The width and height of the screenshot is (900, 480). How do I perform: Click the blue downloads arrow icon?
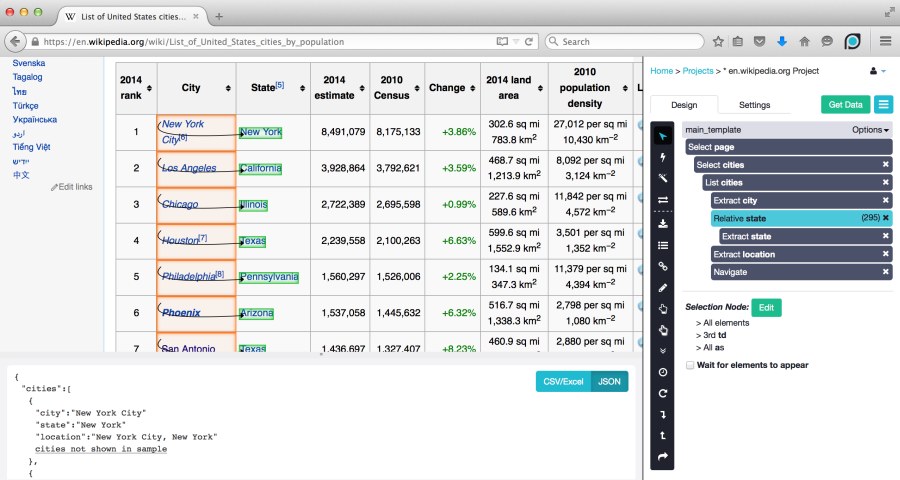pos(782,41)
